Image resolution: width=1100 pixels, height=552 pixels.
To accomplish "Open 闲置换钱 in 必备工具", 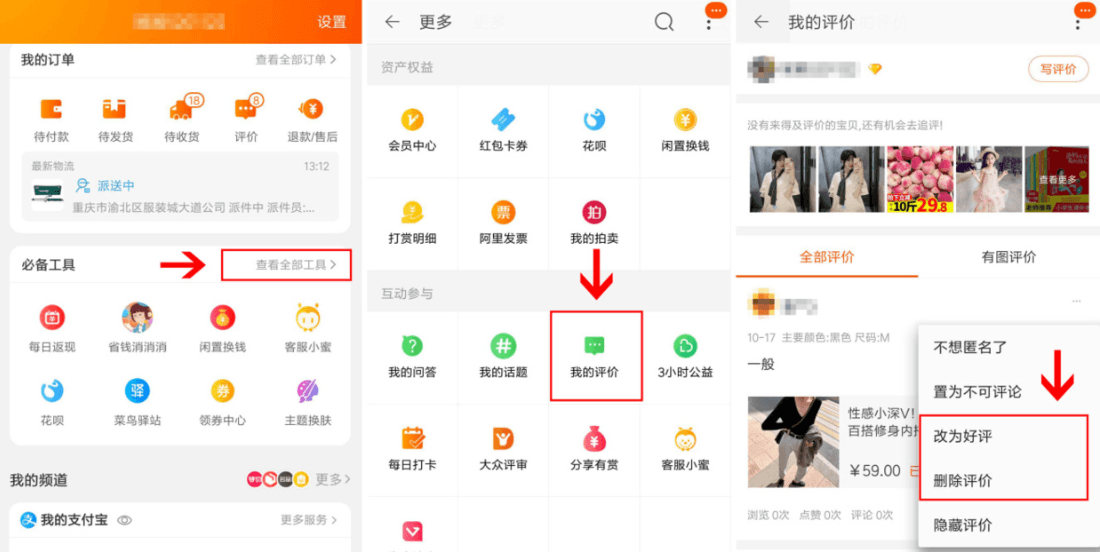I will tap(222, 318).
